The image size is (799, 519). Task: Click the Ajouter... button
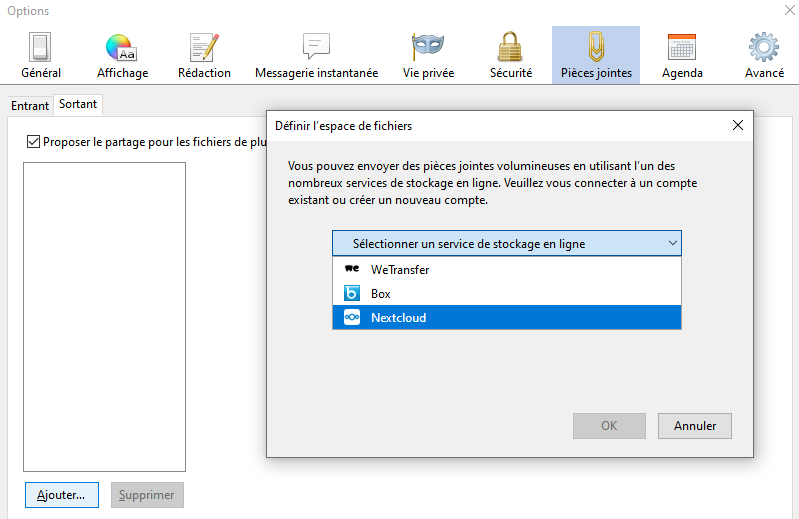(x=61, y=494)
